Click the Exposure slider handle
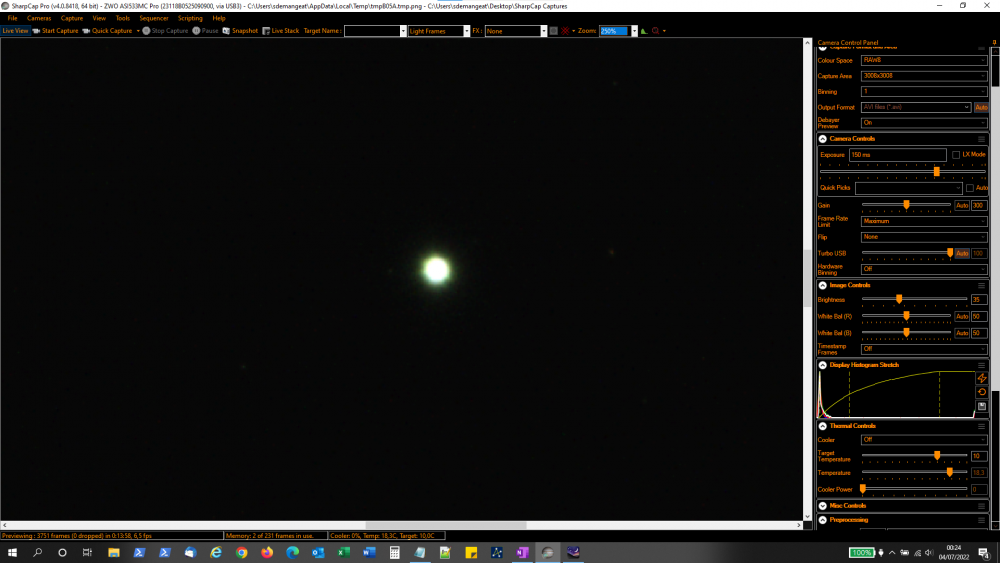 (x=937, y=172)
